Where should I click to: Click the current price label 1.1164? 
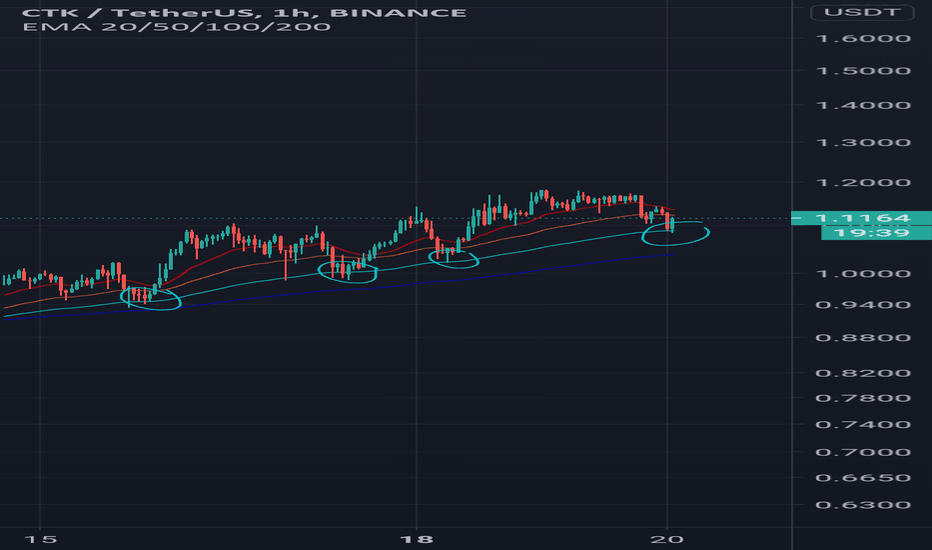[861, 218]
